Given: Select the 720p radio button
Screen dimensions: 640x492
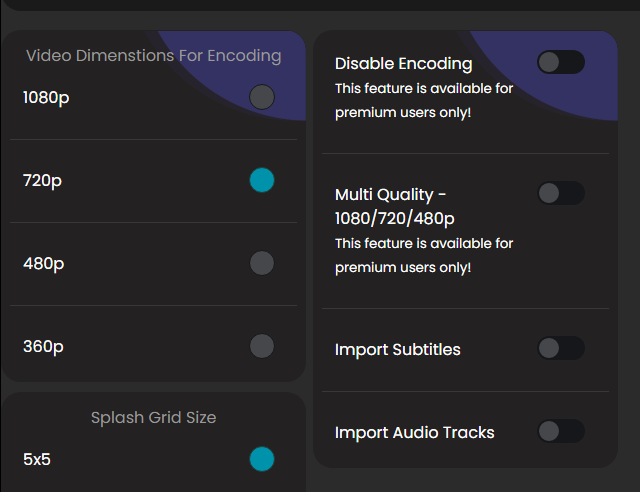Looking at the screenshot, I should pyautogui.click(x=261, y=180).
